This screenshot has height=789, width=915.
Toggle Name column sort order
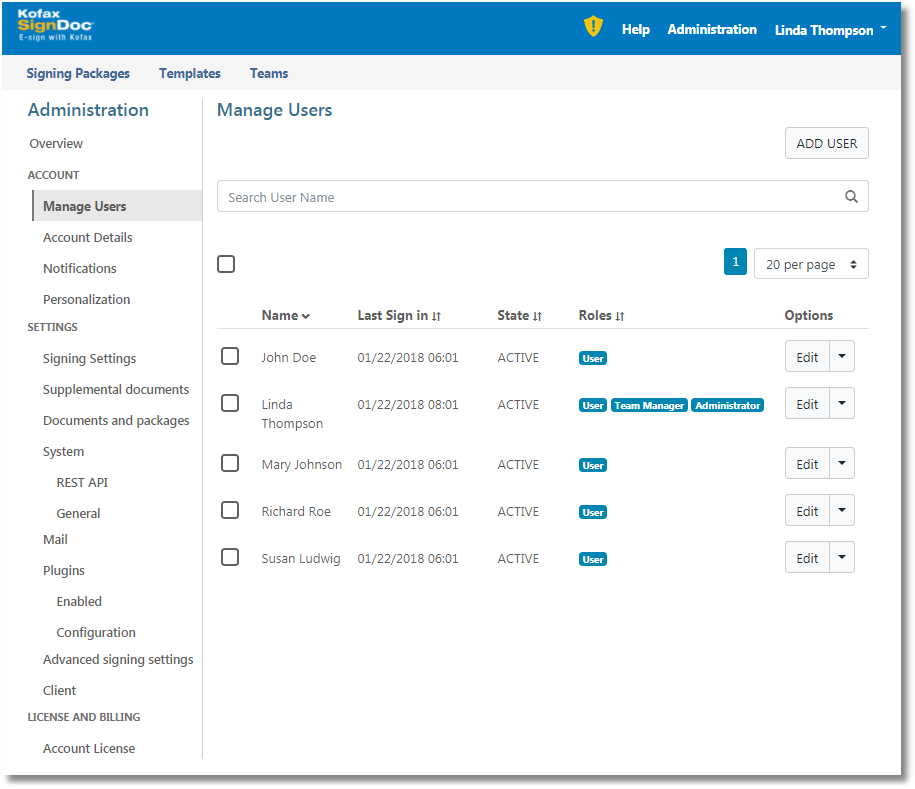pos(285,316)
